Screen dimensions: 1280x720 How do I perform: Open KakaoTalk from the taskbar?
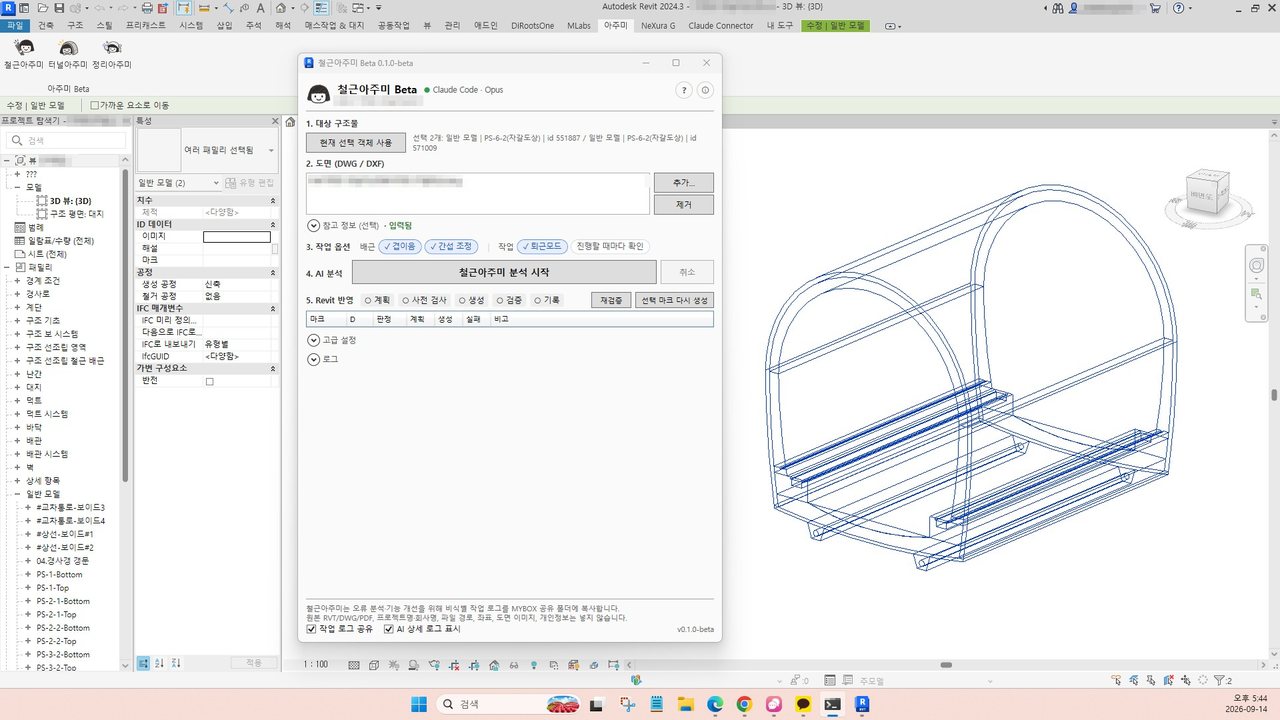(803, 704)
